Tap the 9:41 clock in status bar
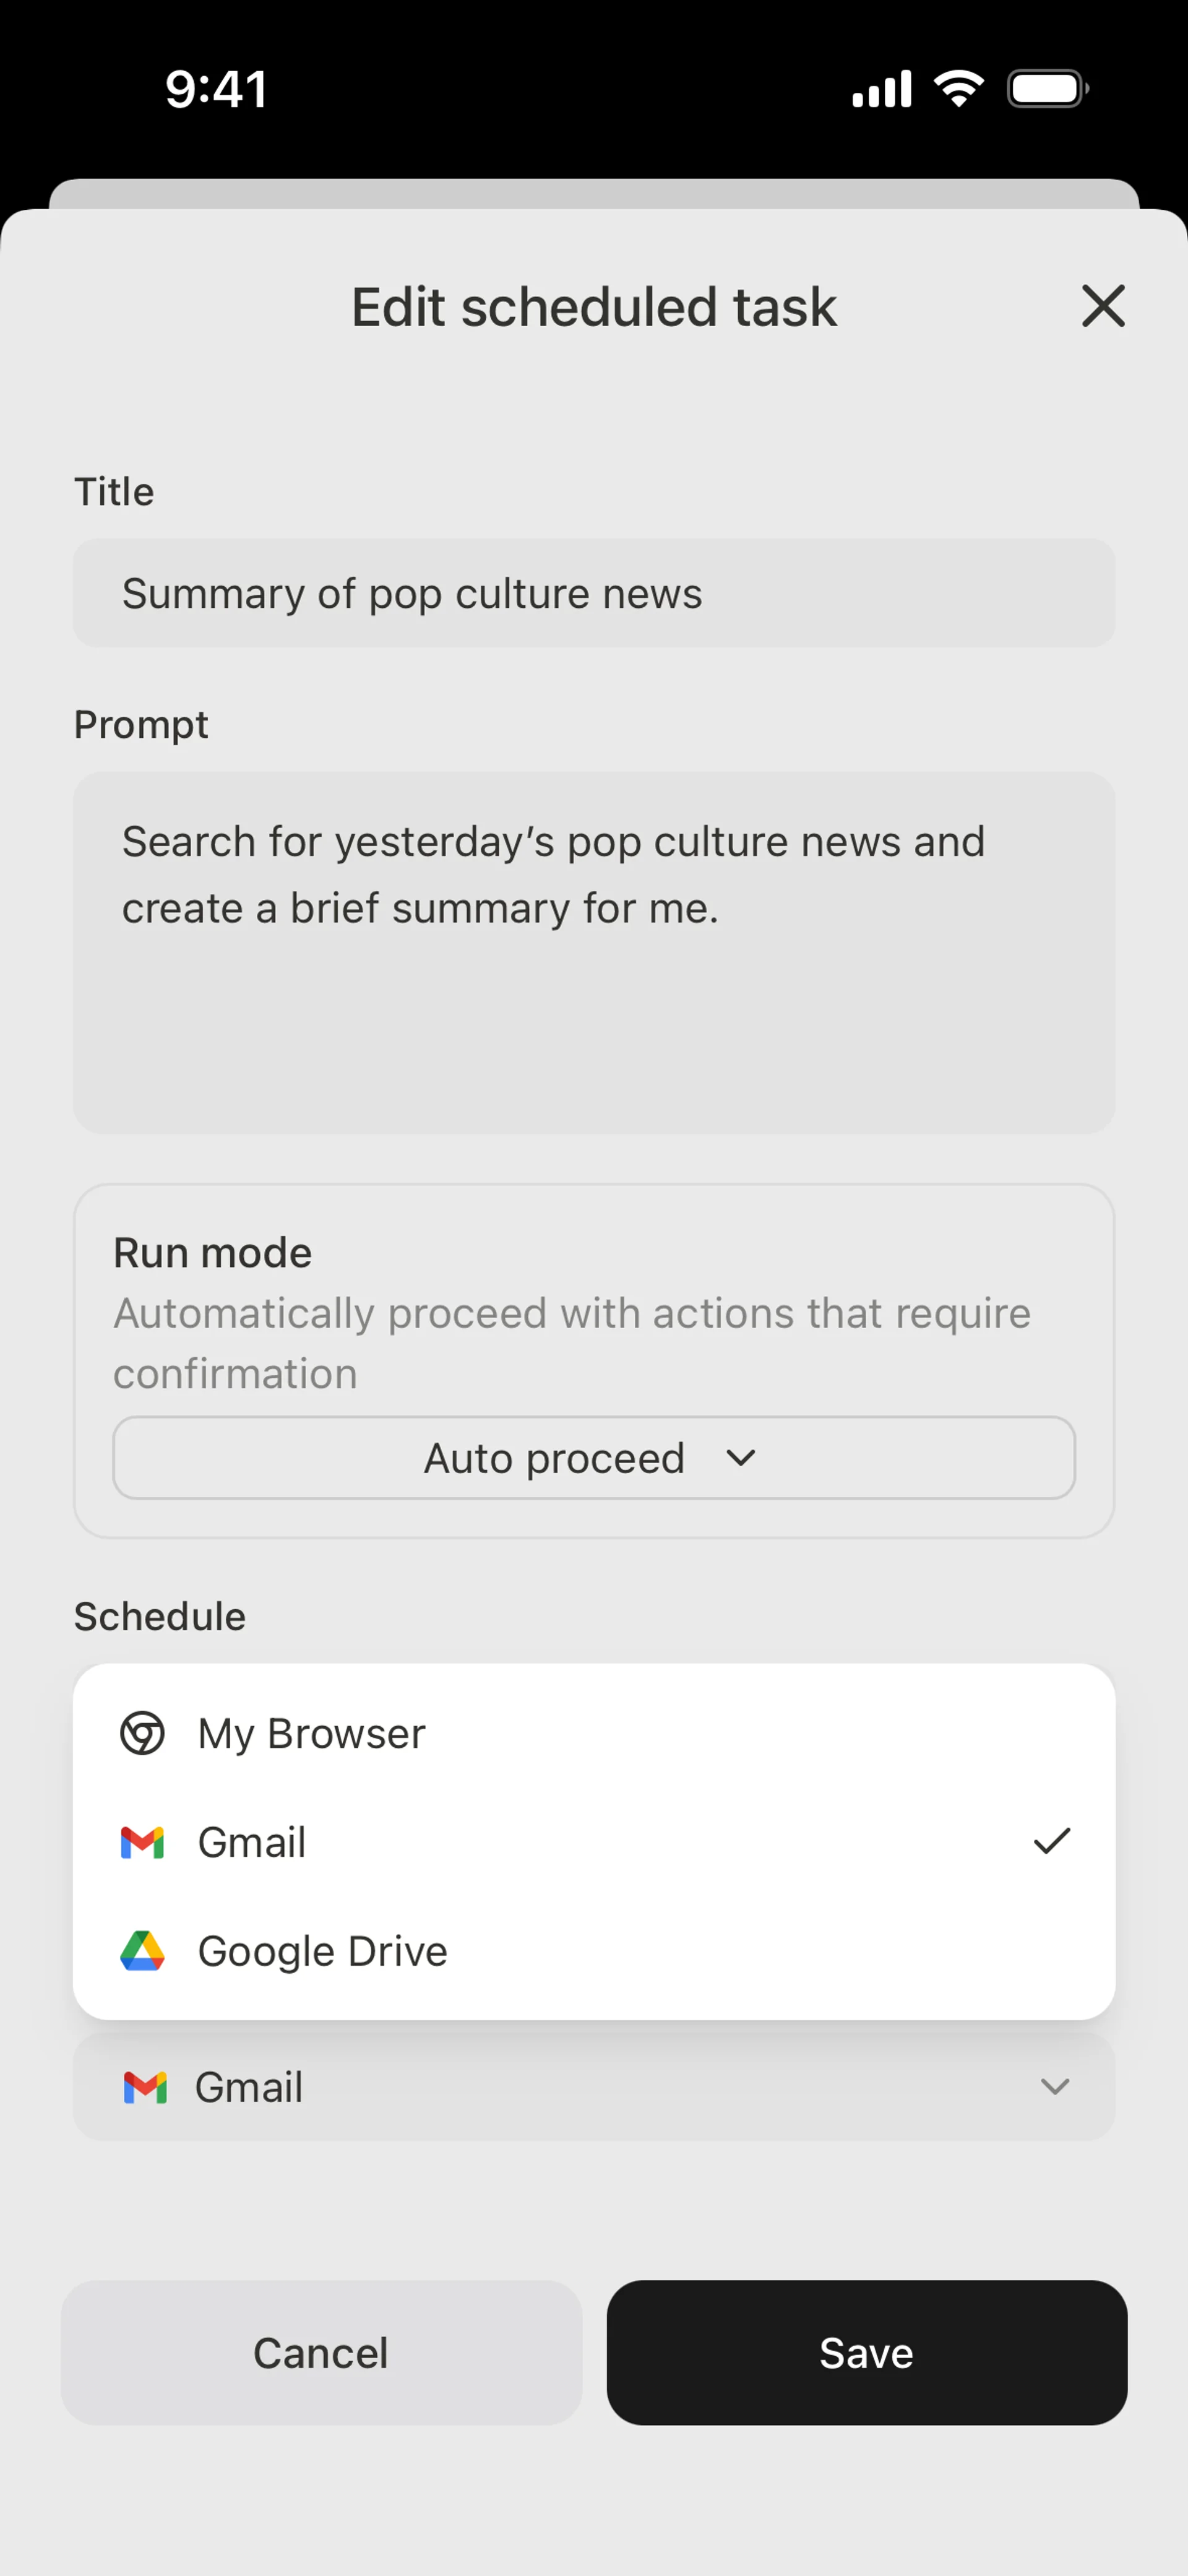 [216, 90]
